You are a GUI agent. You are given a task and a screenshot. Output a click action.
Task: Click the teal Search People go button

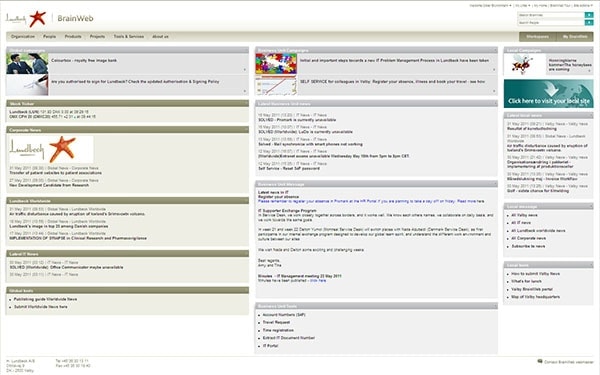(589, 23)
